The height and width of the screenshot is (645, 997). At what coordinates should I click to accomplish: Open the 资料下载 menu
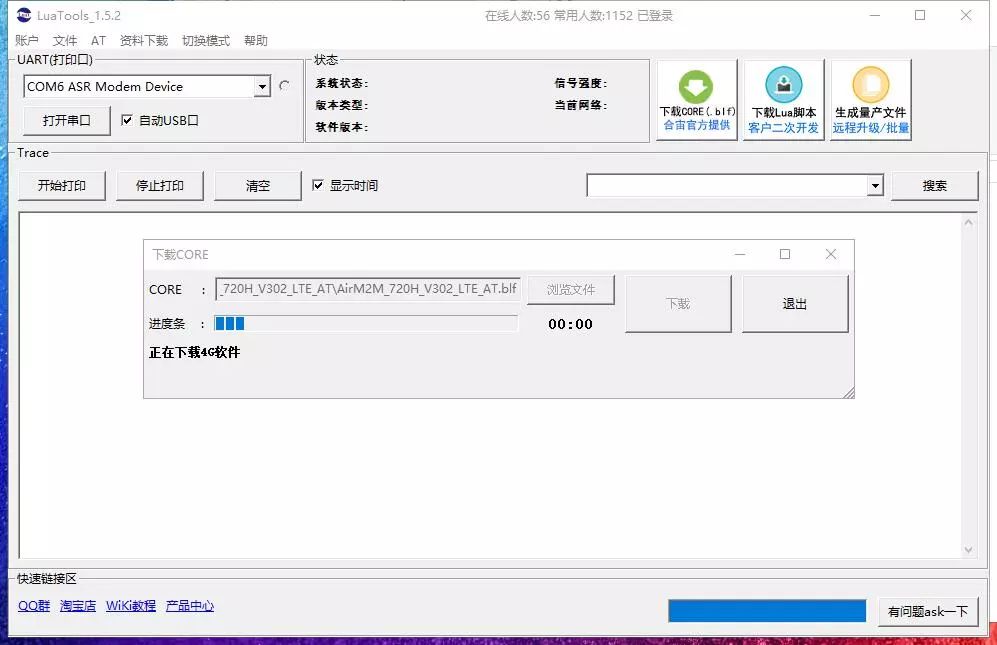coord(144,41)
